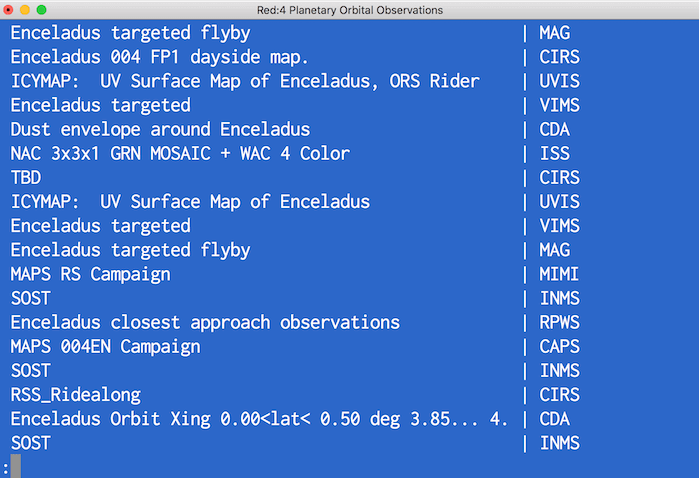Click the 'MIMI' instrument label
The width and height of the screenshot is (699, 478).
559,274
